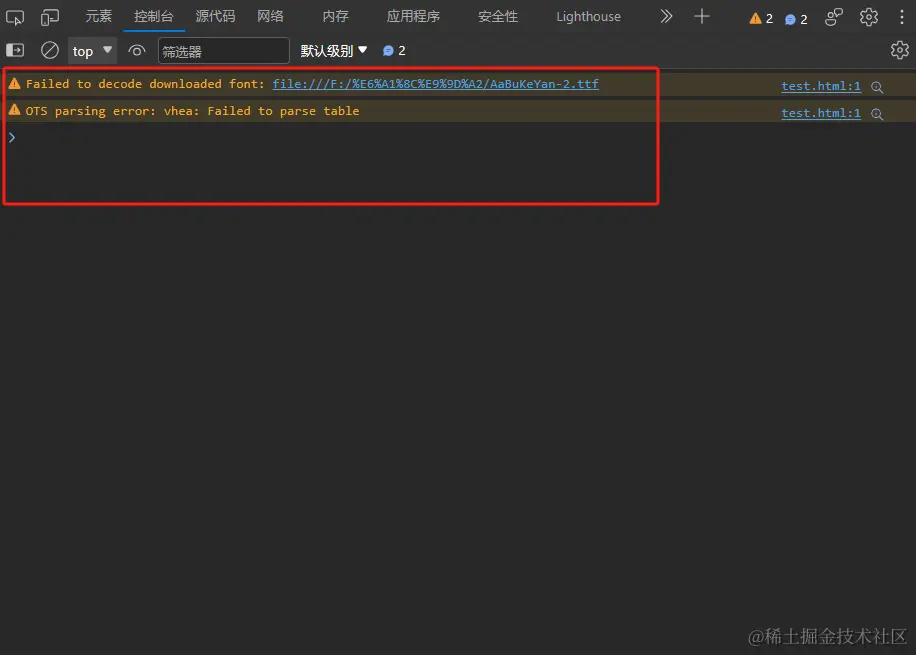Click the issues badge beside 默认级别
916x655 pixels.
click(x=394, y=51)
